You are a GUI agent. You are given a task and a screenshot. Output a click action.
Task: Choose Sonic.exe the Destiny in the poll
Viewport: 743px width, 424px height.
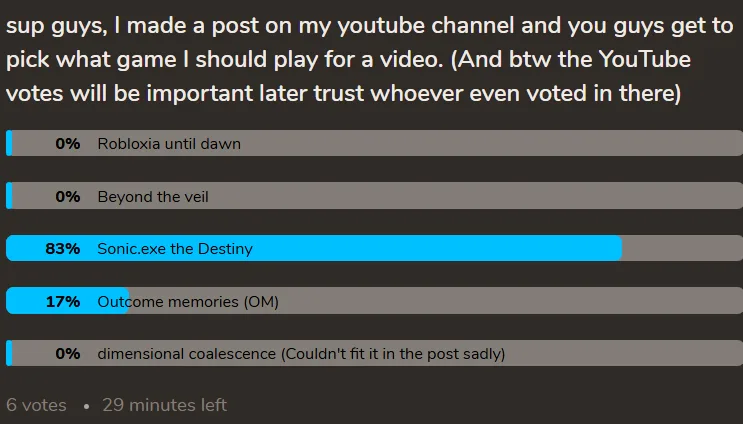tap(175, 249)
